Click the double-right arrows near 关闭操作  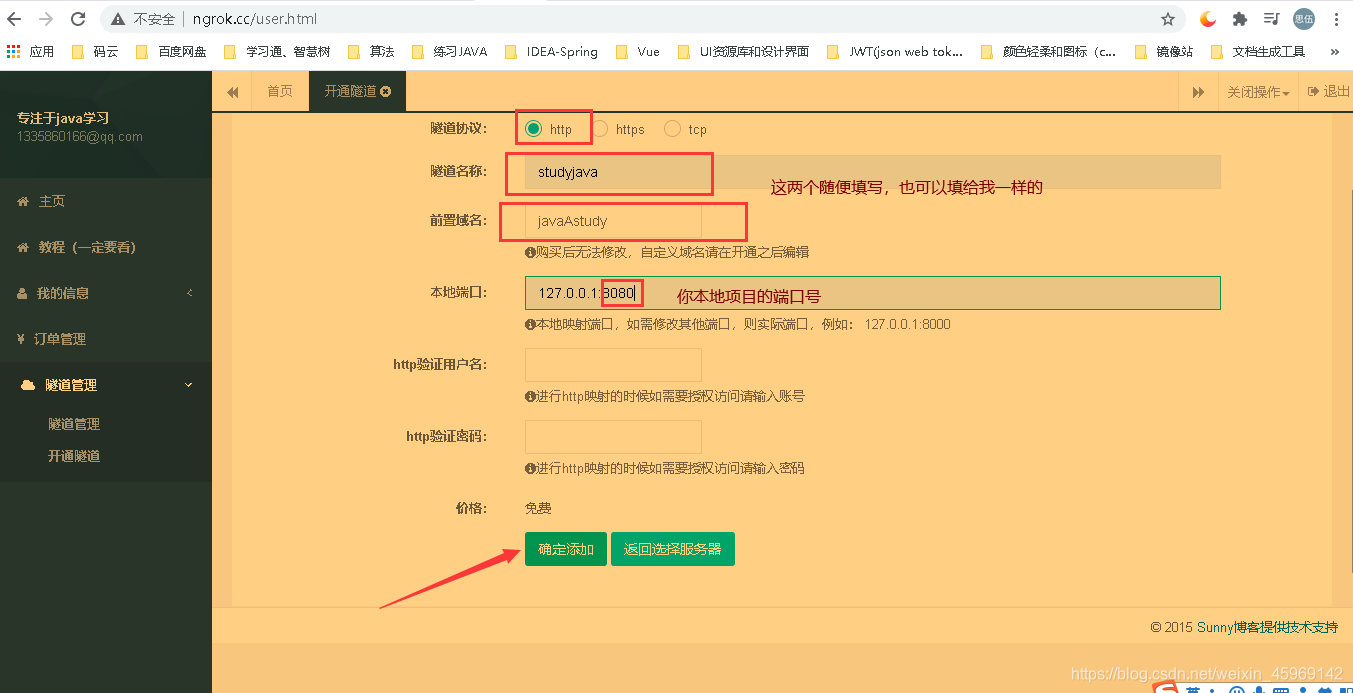(1198, 90)
